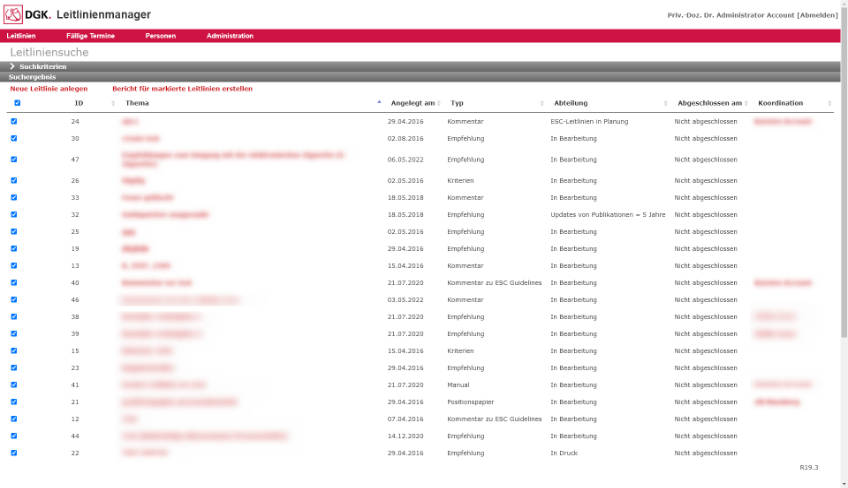
Task: Click 'Positionspapier' type cell
Action: coord(471,402)
